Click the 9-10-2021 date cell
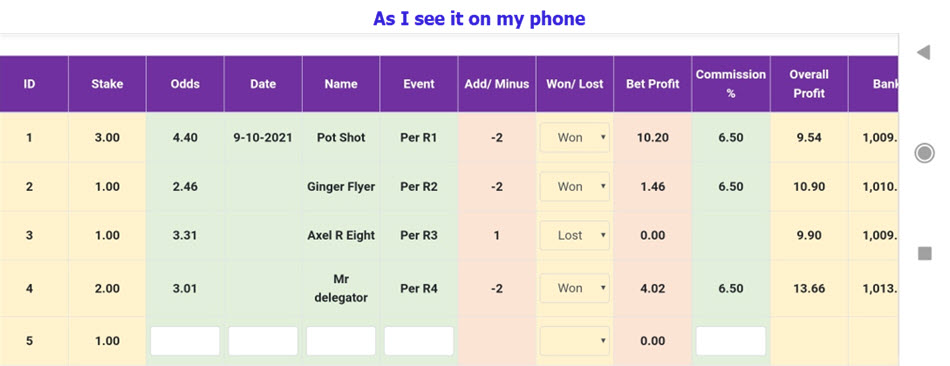950x366 pixels. 263,138
